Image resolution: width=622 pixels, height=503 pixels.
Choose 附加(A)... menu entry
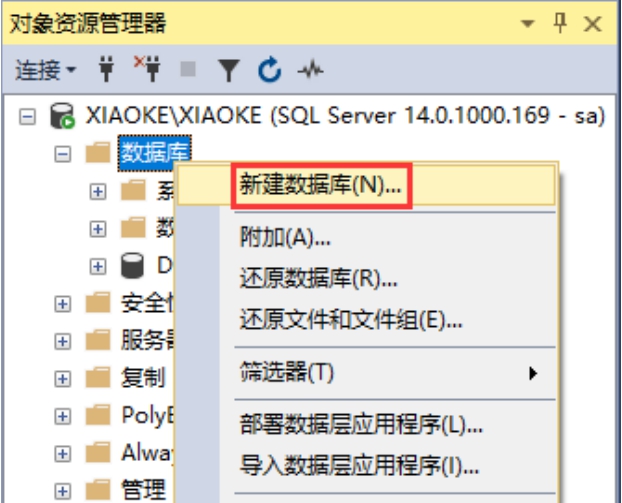pos(286,238)
